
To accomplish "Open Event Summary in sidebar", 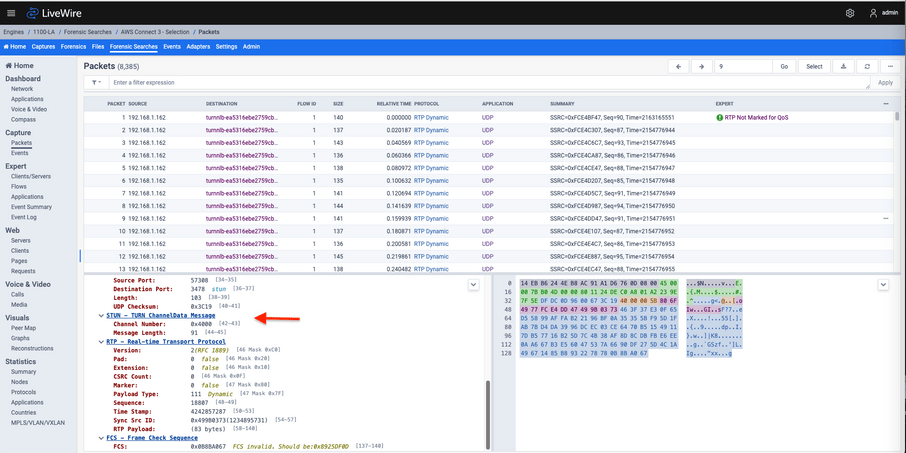I will tap(31, 207).
